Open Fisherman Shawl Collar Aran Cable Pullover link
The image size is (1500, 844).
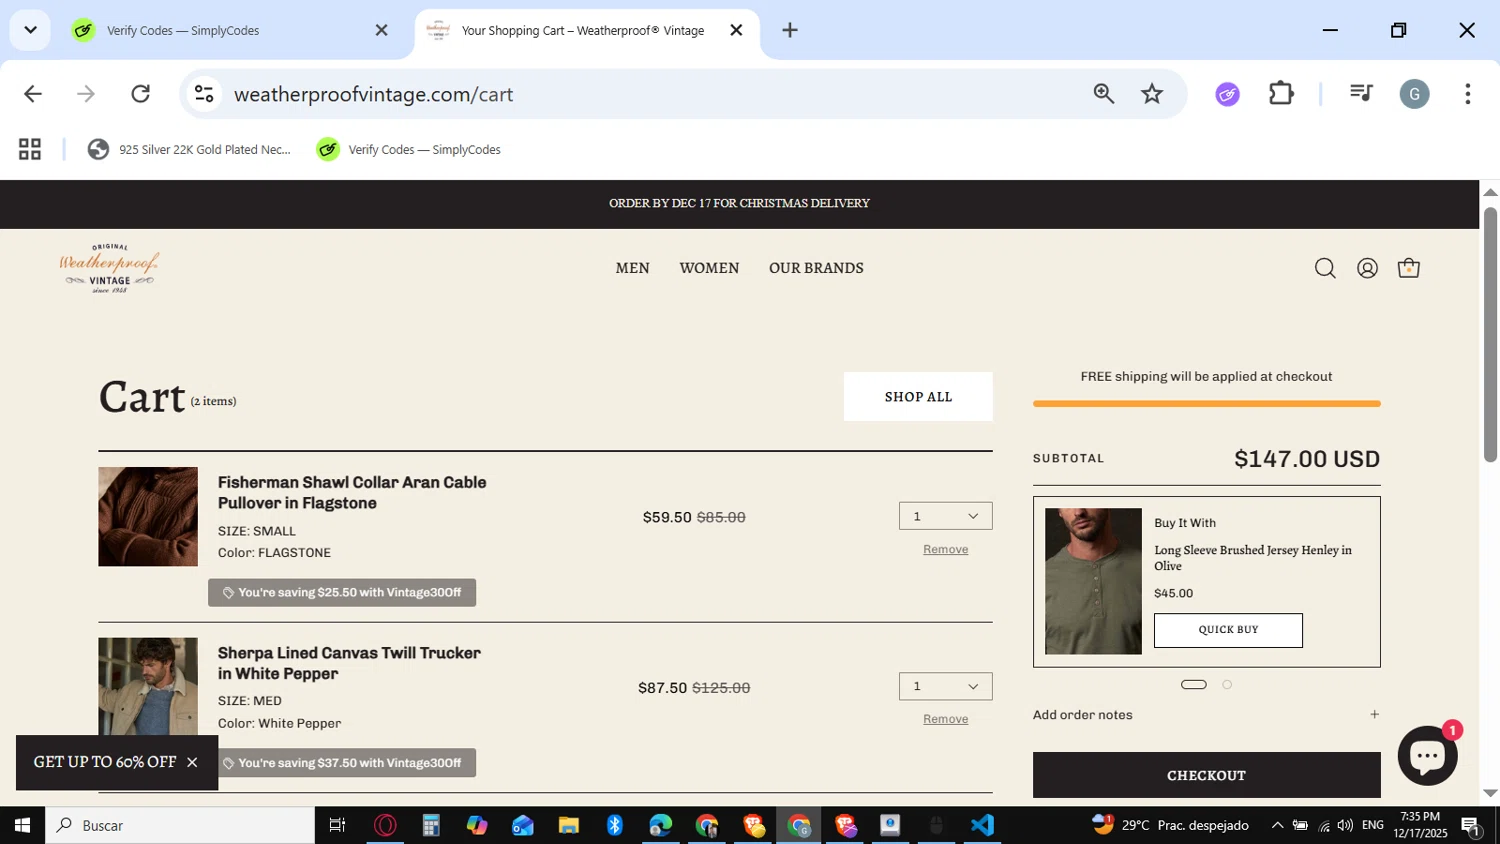tap(352, 492)
